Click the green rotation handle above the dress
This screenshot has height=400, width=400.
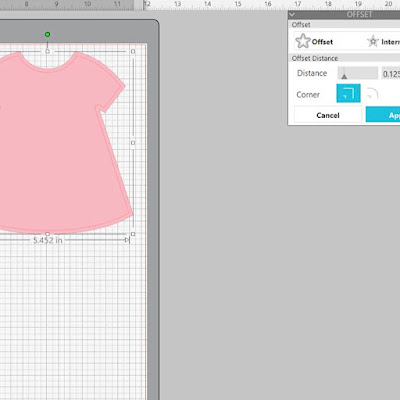click(x=48, y=34)
